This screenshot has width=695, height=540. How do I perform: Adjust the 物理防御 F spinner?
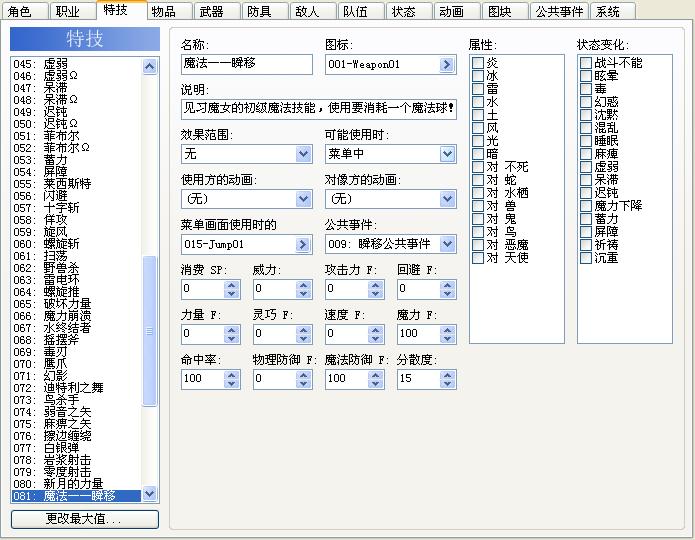click(303, 379)
